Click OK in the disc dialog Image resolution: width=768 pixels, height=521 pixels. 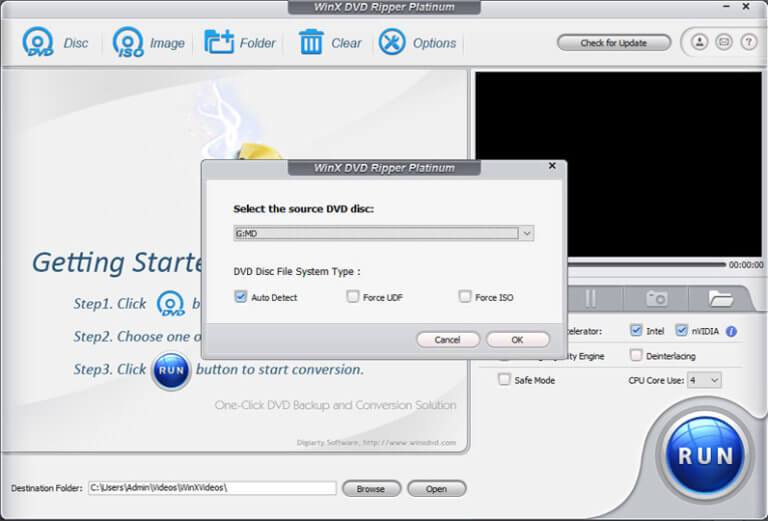pyautogui.click(x=518, y=339)
